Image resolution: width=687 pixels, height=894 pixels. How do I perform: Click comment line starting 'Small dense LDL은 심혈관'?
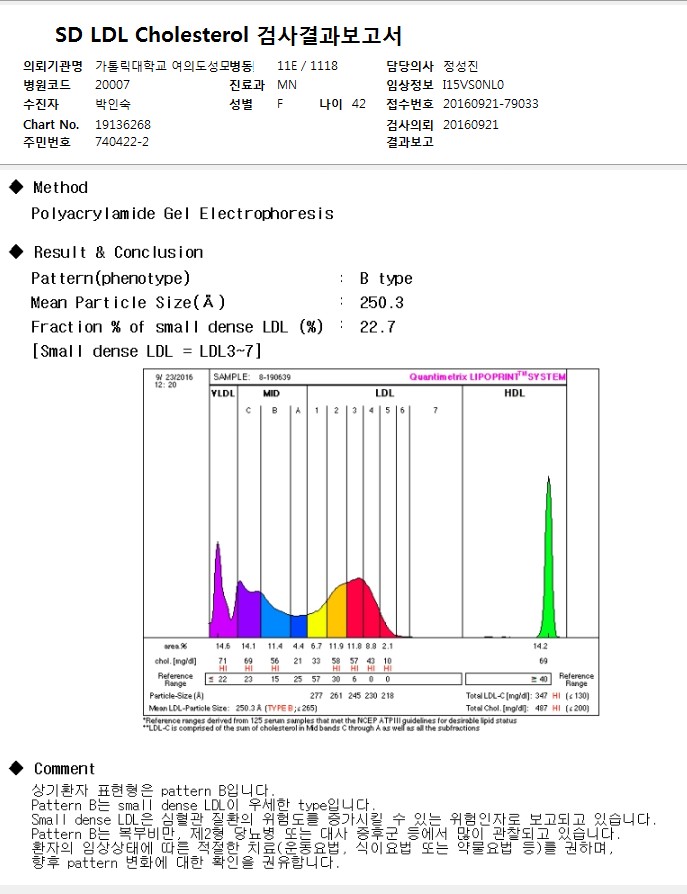[344, 819]
